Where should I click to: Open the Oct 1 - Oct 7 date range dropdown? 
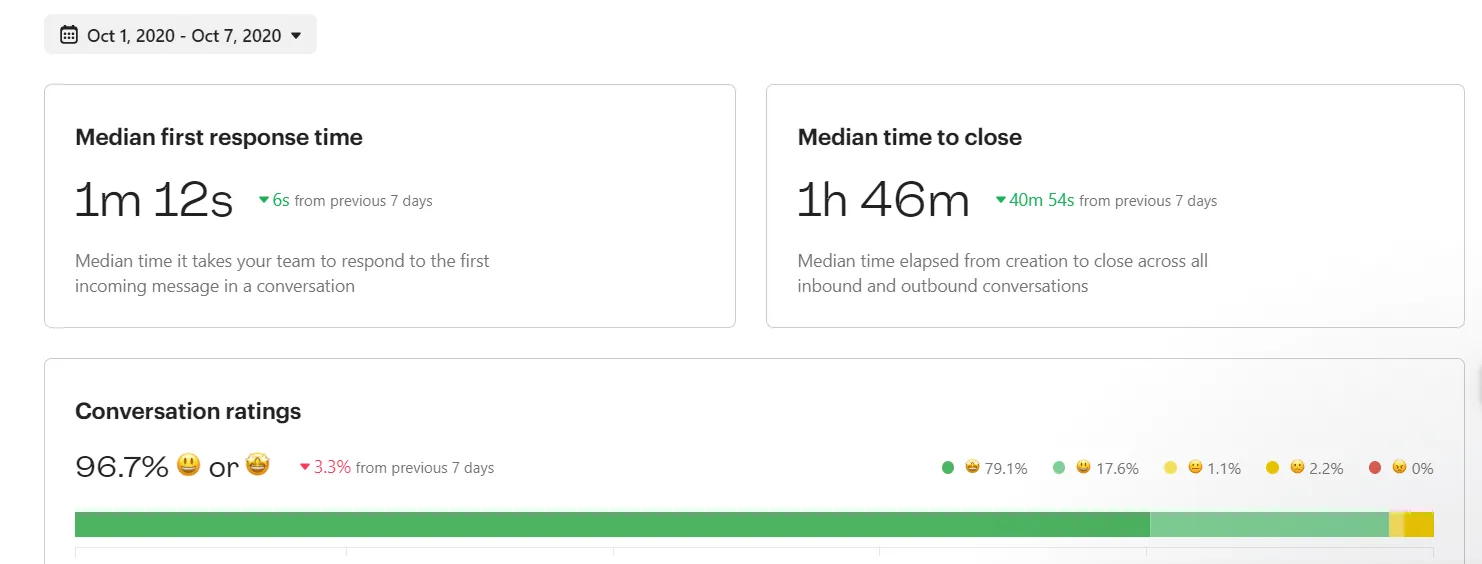(180, 35)
